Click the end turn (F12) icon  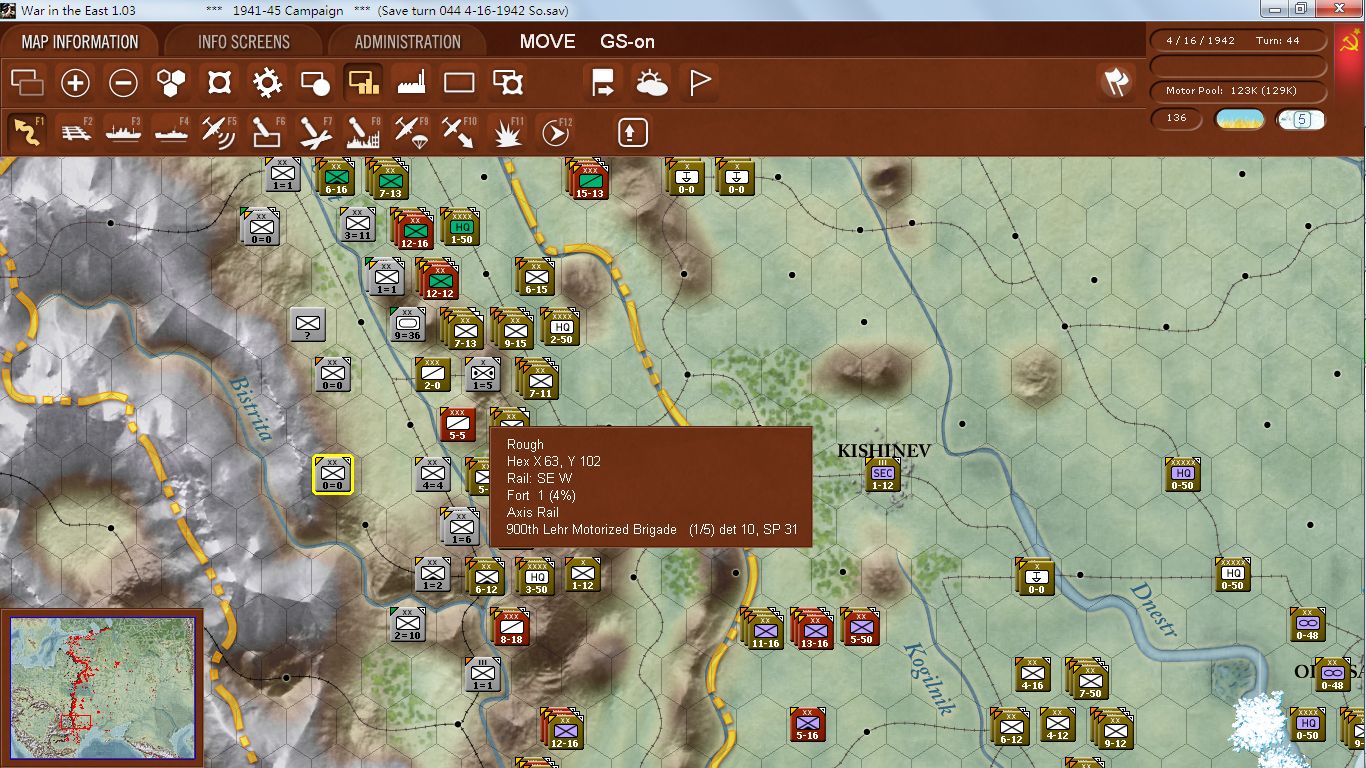point(555,131)
